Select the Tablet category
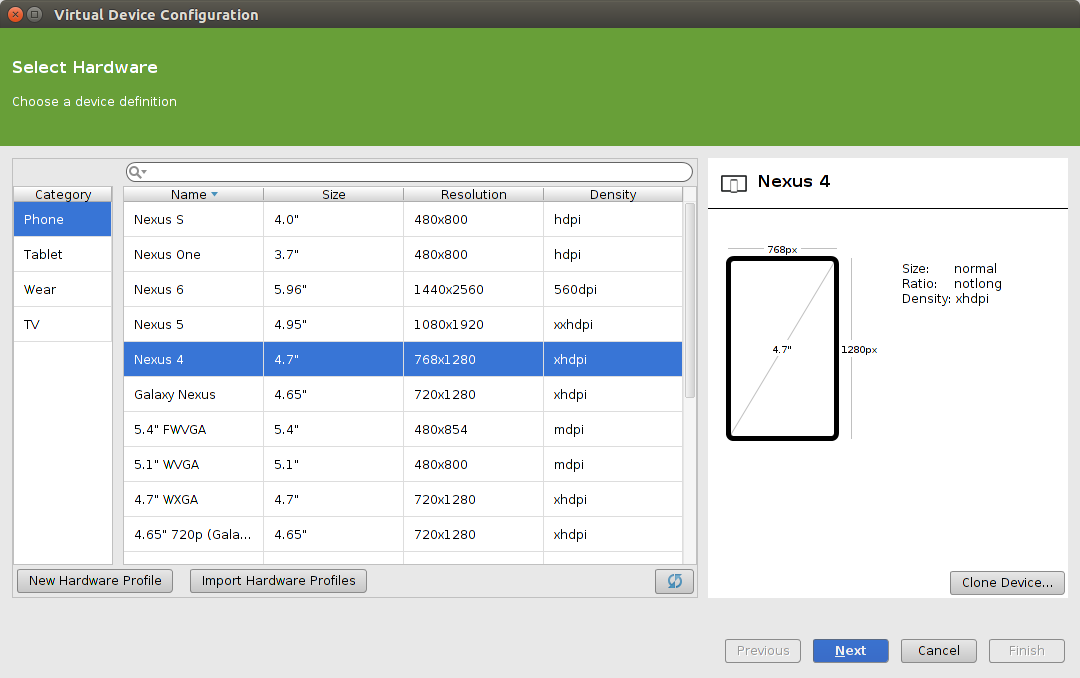 (63, 254)
